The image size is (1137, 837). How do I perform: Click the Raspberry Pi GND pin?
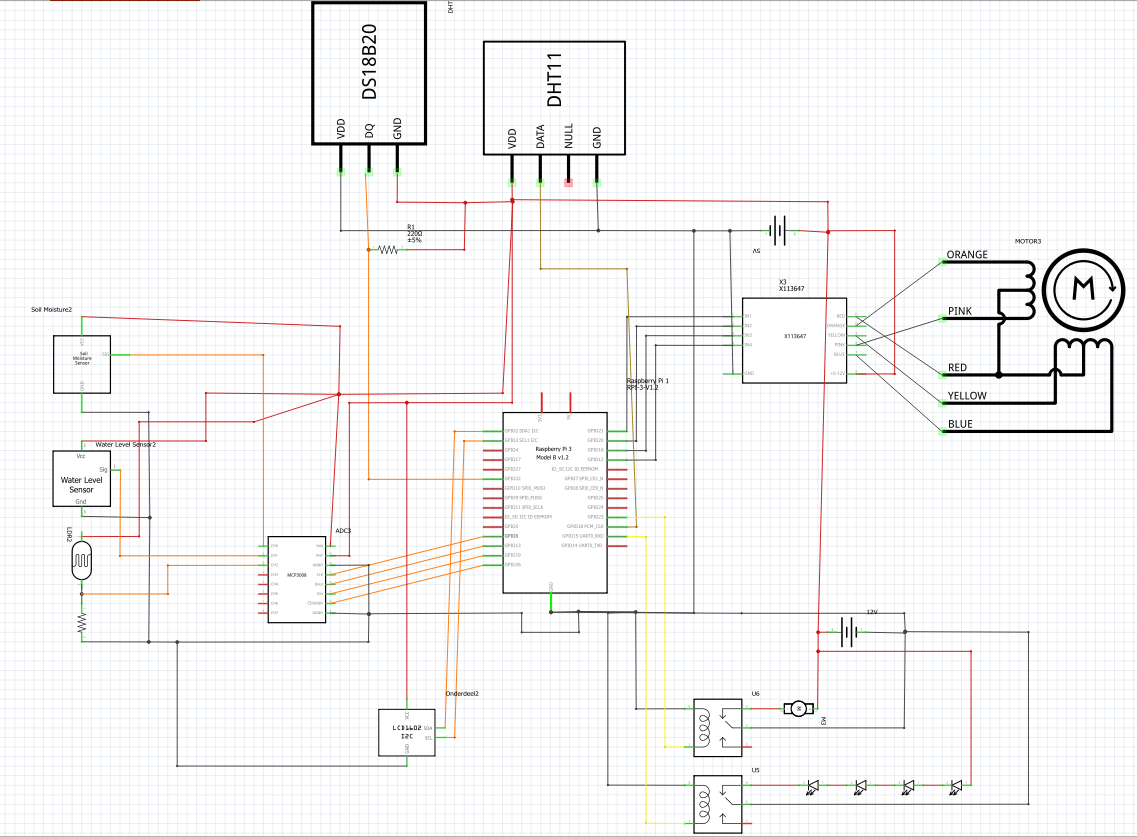(x=551, y=601)
